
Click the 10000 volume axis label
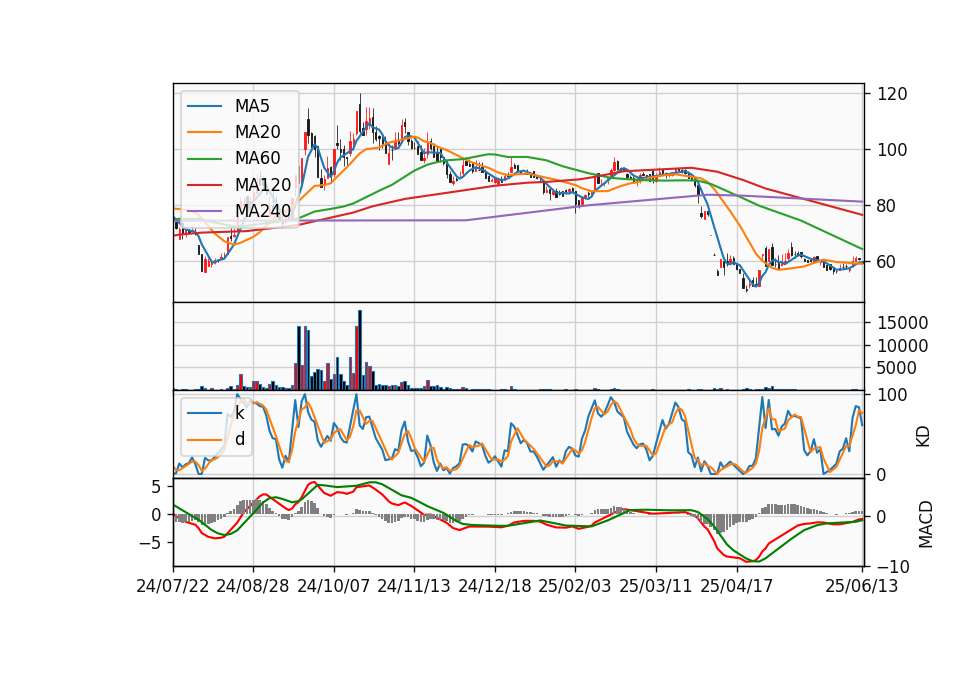pyautogui.click(x=902, y=346)
